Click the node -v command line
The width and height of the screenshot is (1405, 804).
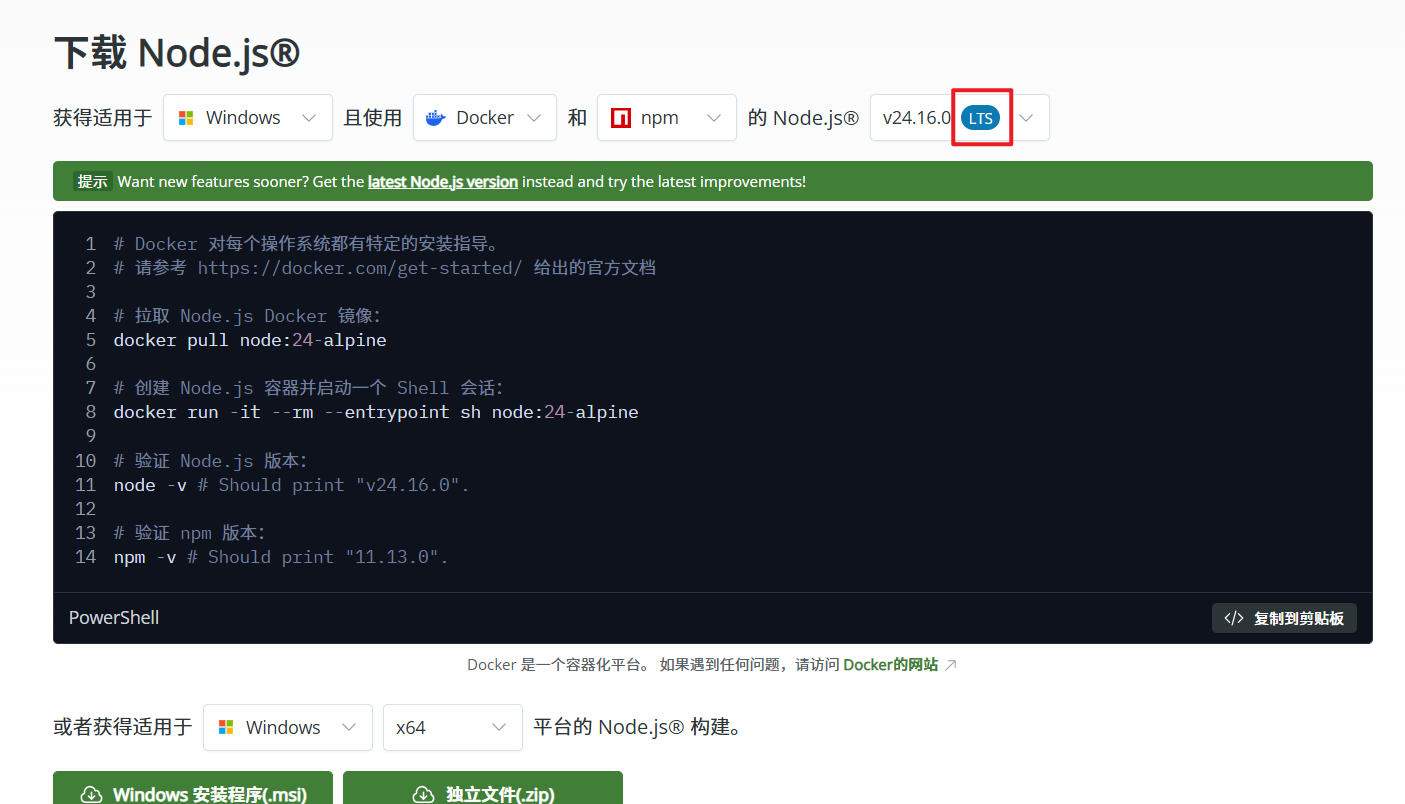tap(292, 485)
